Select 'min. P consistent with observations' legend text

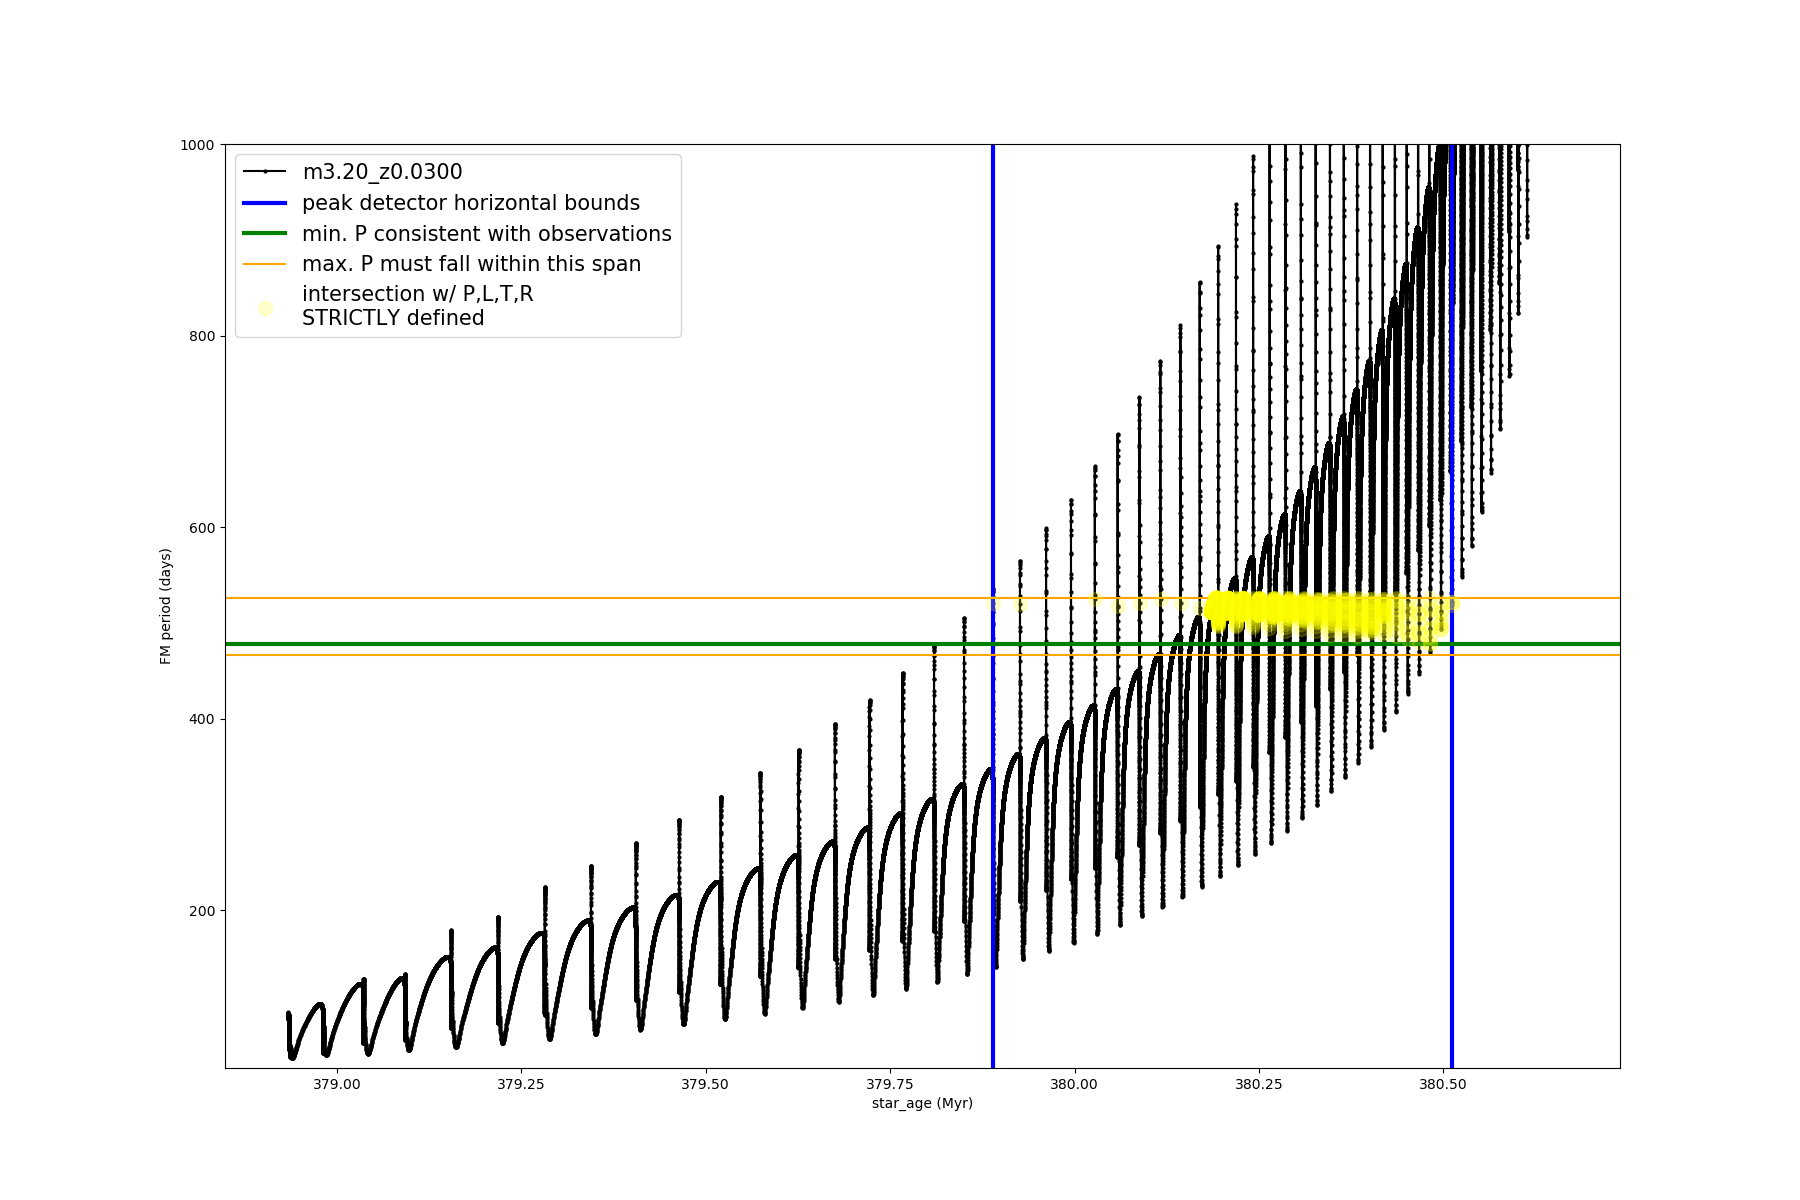coord(486,234)
